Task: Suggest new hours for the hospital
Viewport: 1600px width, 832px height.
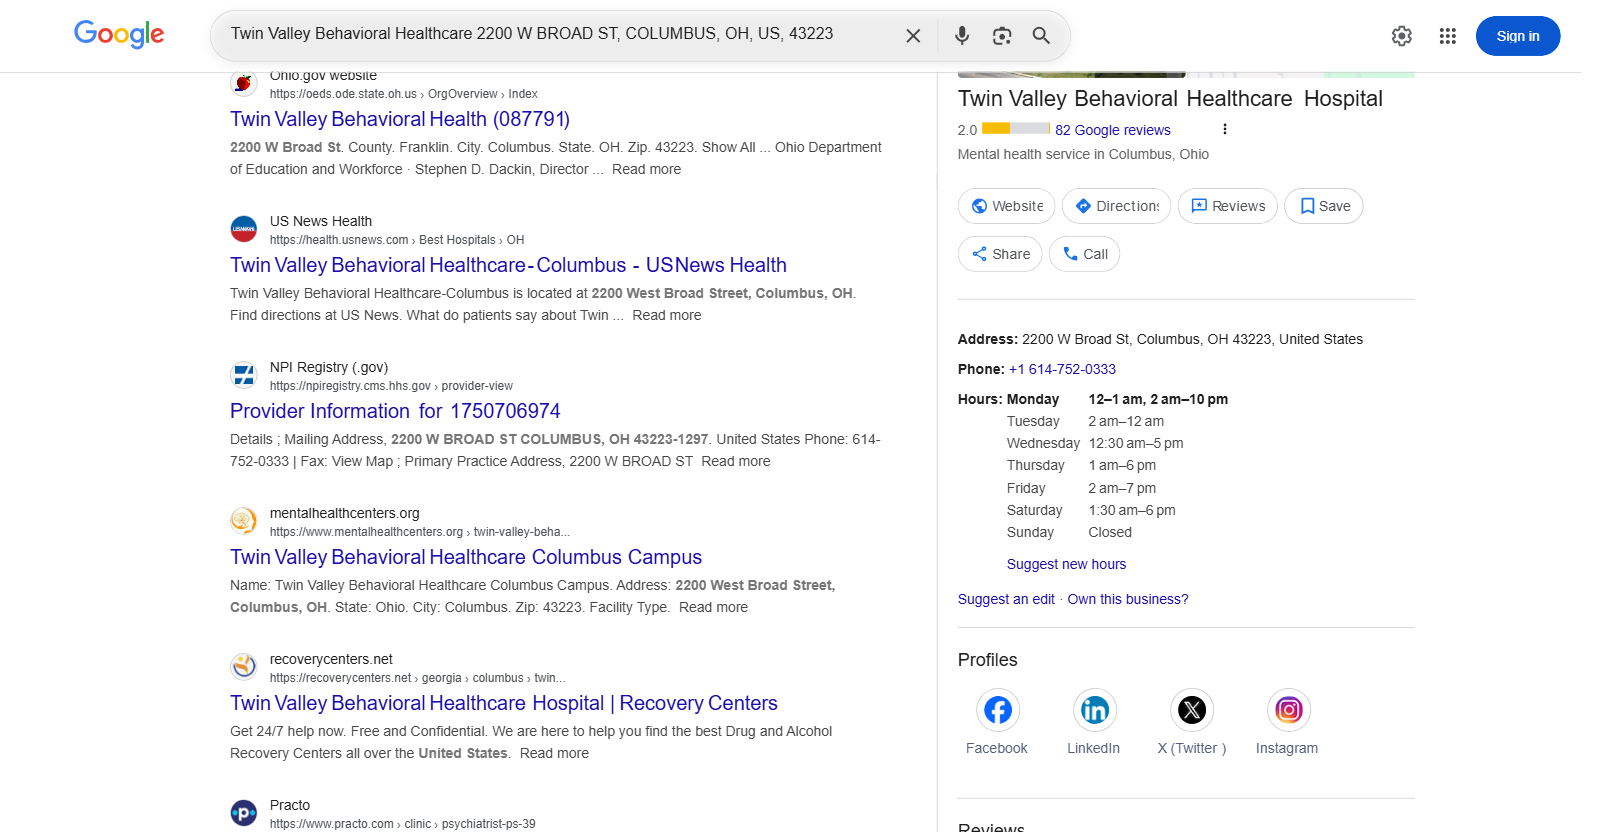Action: tap(1066, 564)
